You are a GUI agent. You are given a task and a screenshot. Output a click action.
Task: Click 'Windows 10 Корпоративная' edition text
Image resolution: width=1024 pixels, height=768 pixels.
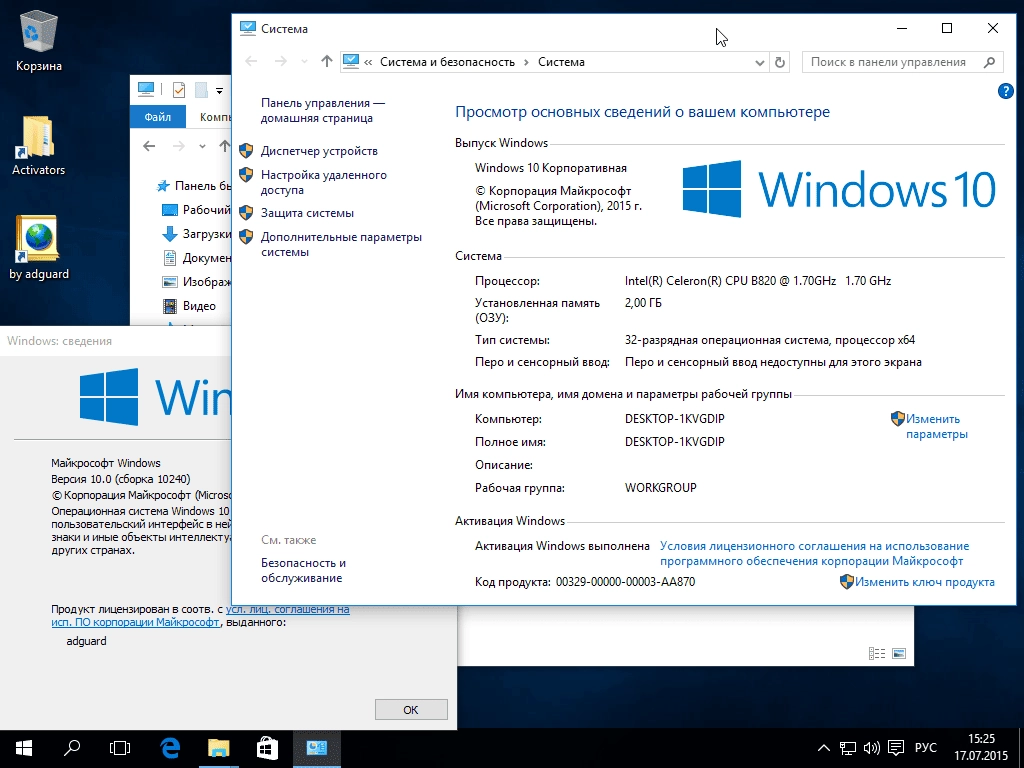551,168
